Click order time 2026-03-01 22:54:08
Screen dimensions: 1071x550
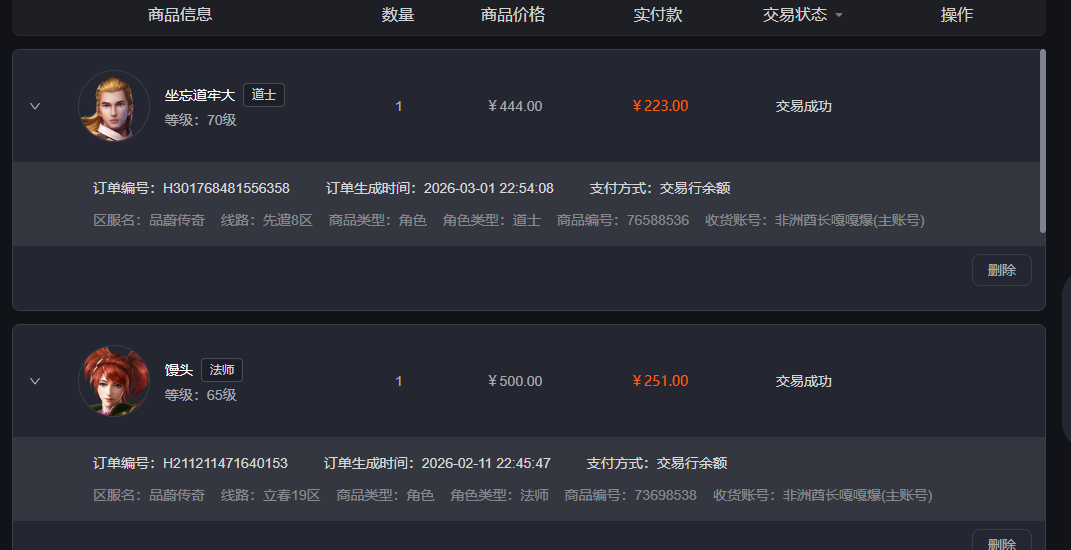[x=489, y=188]
